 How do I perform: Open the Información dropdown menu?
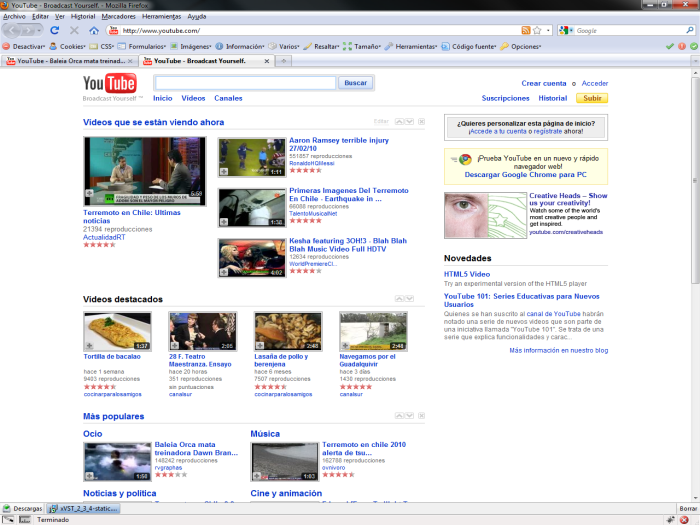pos(240,46)
